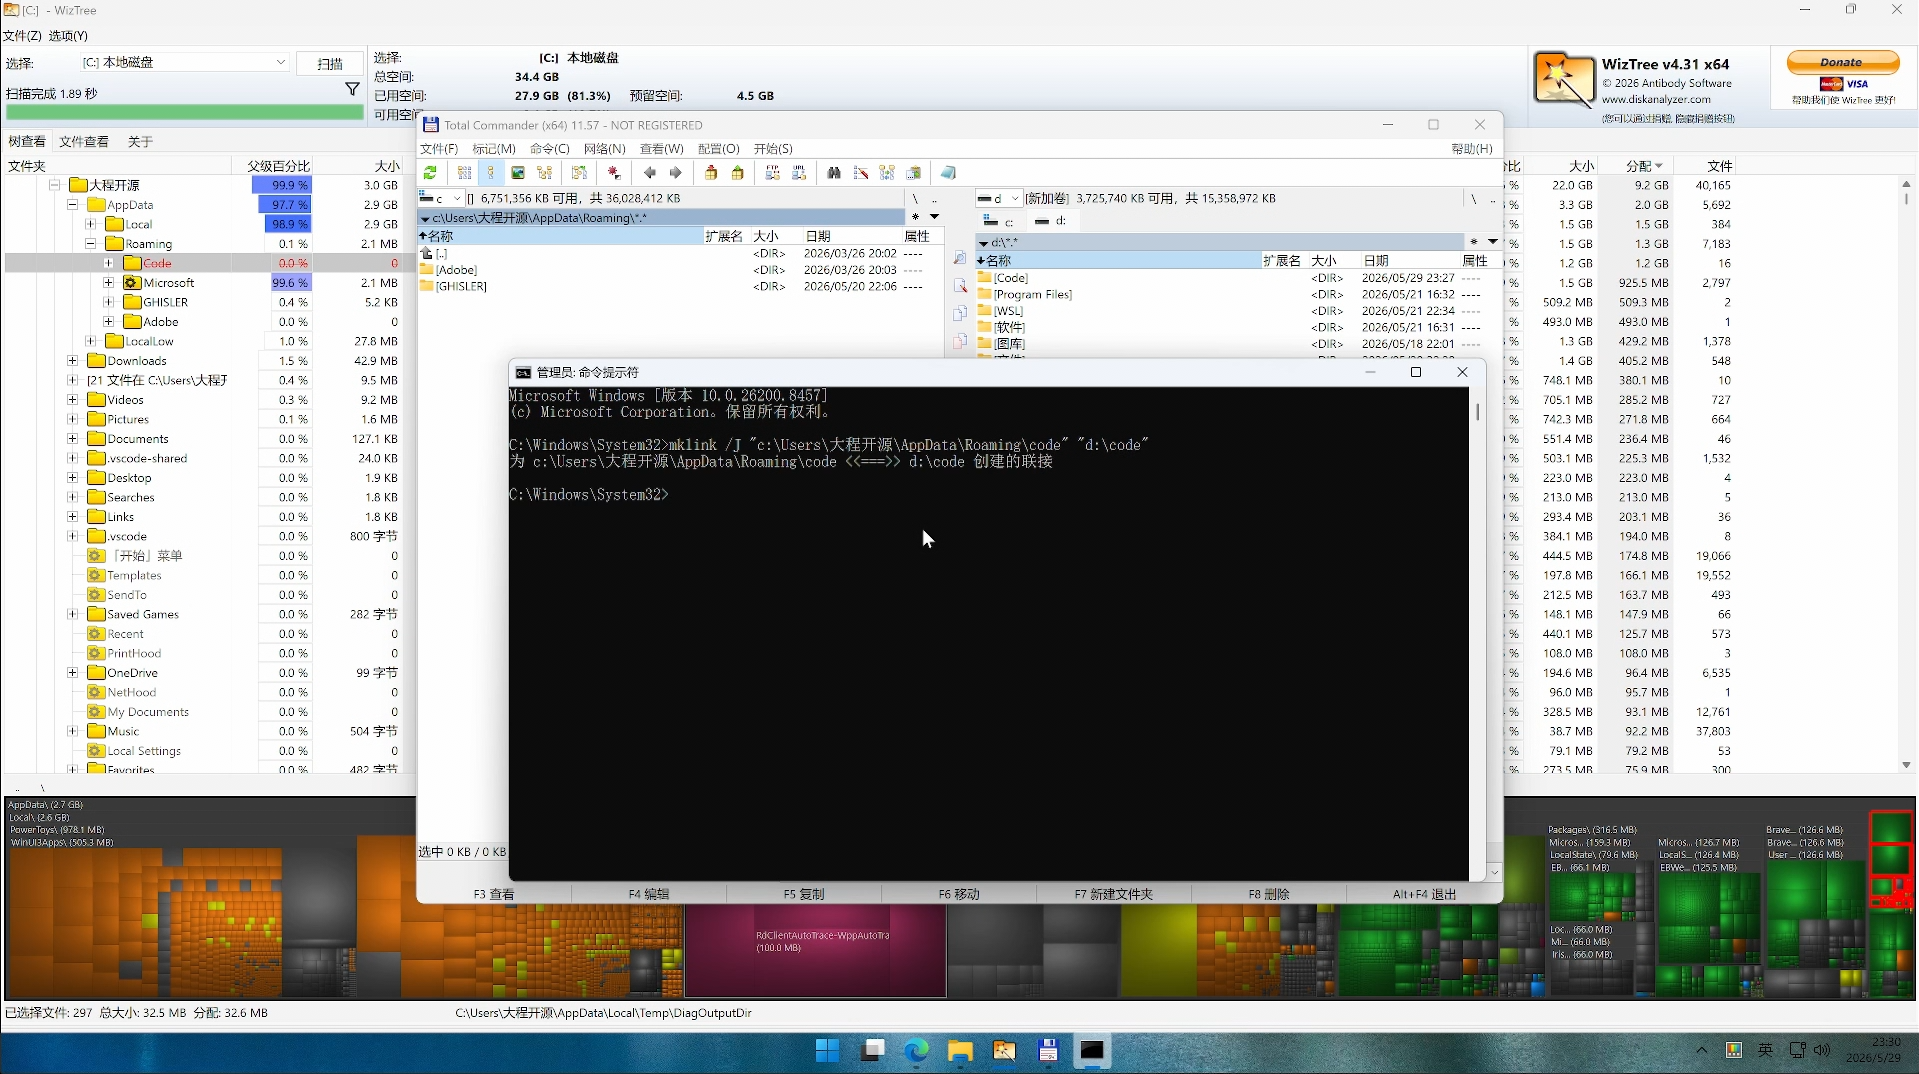
Task: Go forward using the right arrow toolbar icon
Action: click(x=676, y=173)
